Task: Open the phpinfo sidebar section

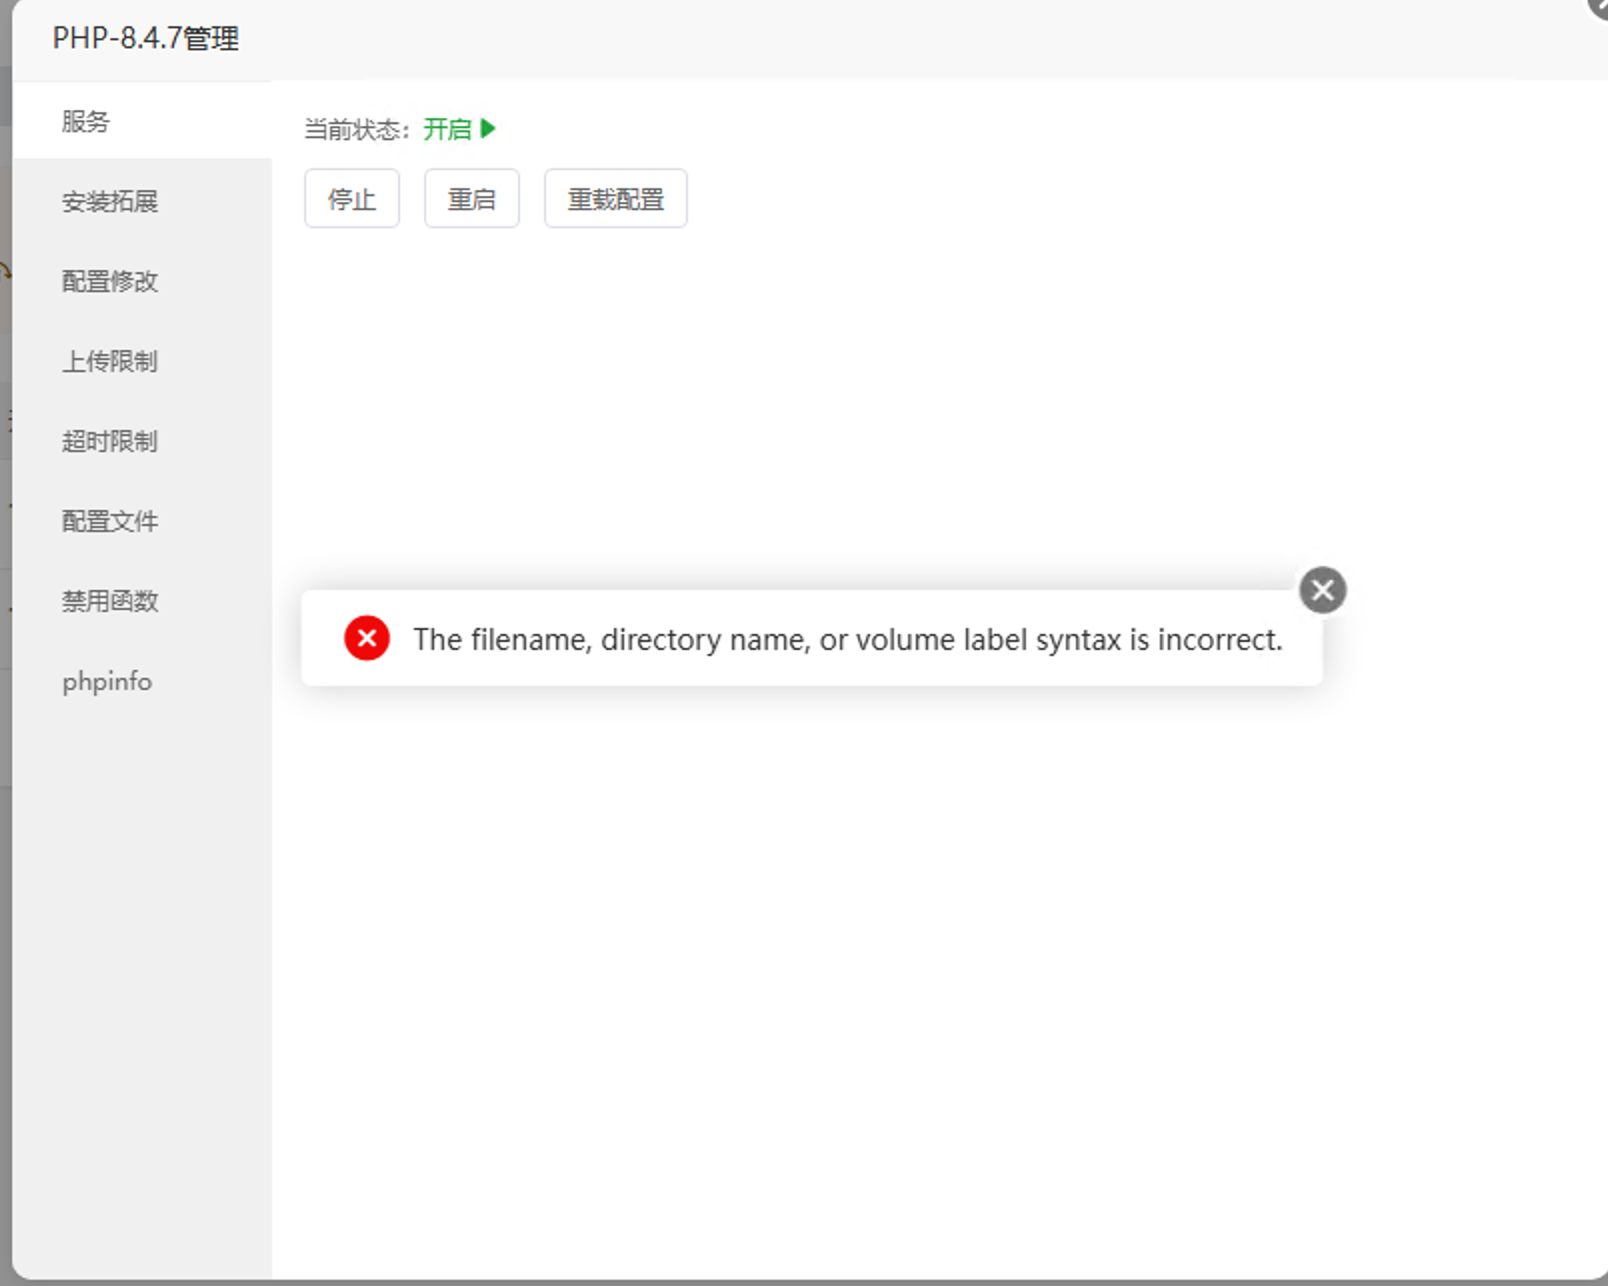Action: (x=106, y=681)
